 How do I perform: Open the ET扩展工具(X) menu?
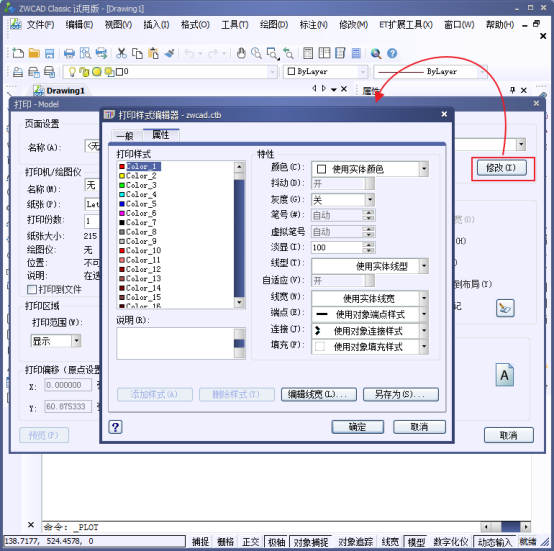click(x=406, y=24)
